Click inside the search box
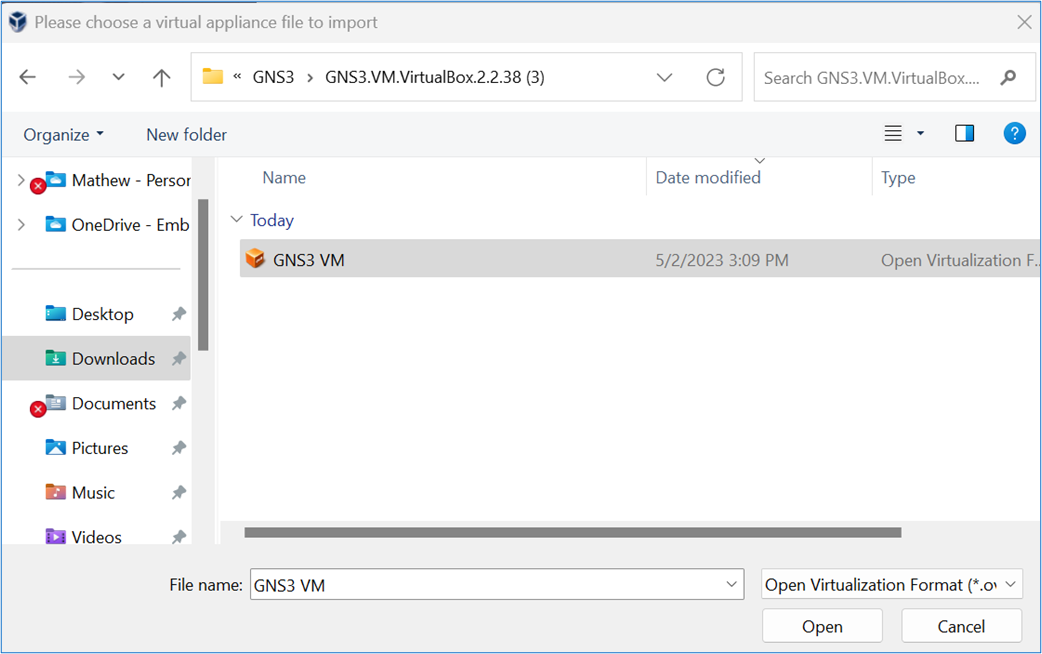 (x=880, y=76)
